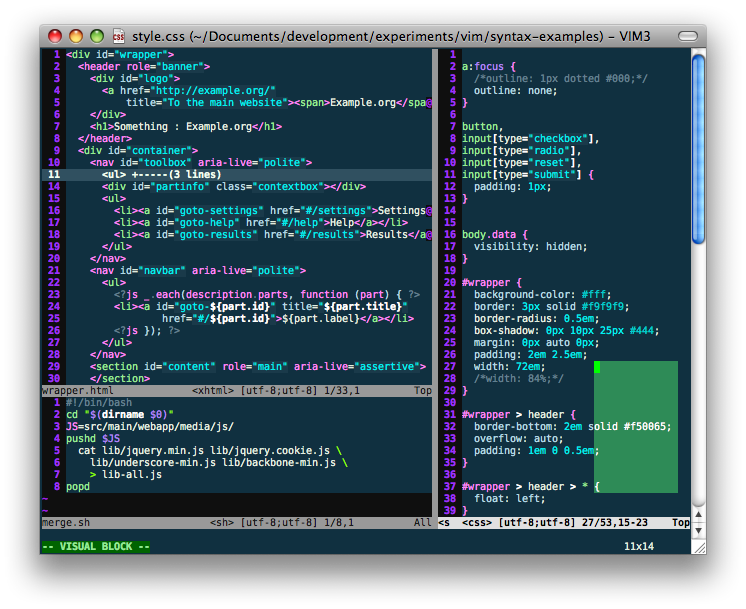Click the wrapper.html status line
The height and width of the screenshot is (609, 746).
point(237,391)
